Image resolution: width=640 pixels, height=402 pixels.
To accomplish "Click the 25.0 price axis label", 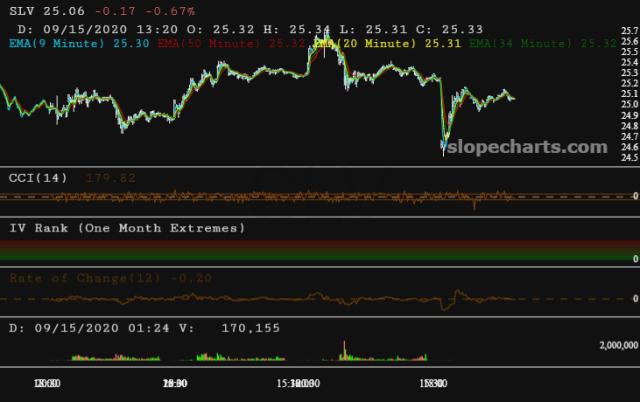I will [x=629, y=104].
